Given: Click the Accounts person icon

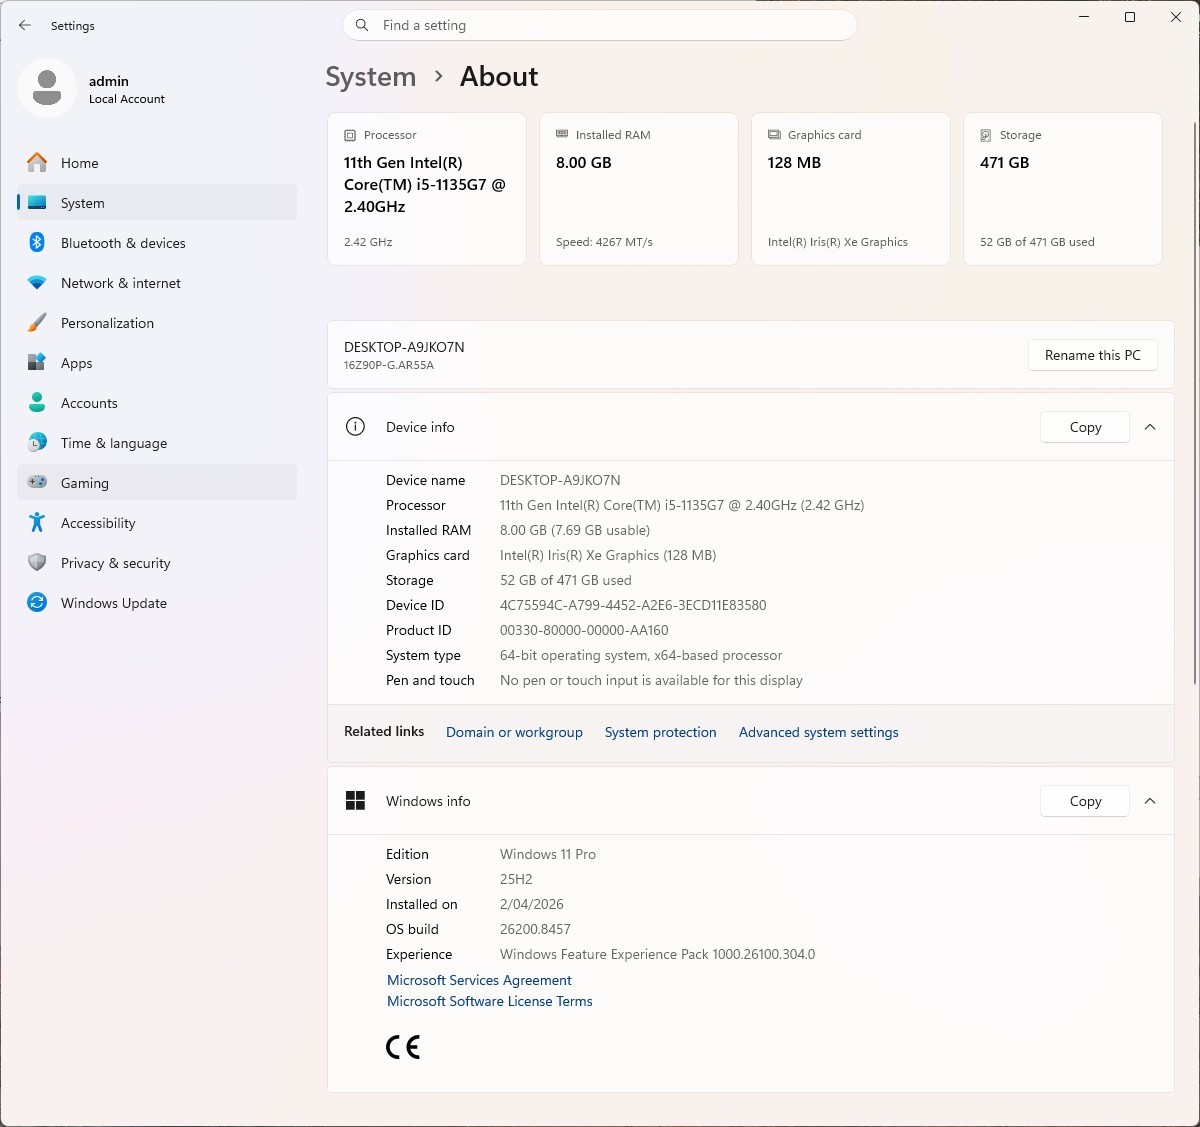Looking at the screenshot, I should (x=37, y=402).
